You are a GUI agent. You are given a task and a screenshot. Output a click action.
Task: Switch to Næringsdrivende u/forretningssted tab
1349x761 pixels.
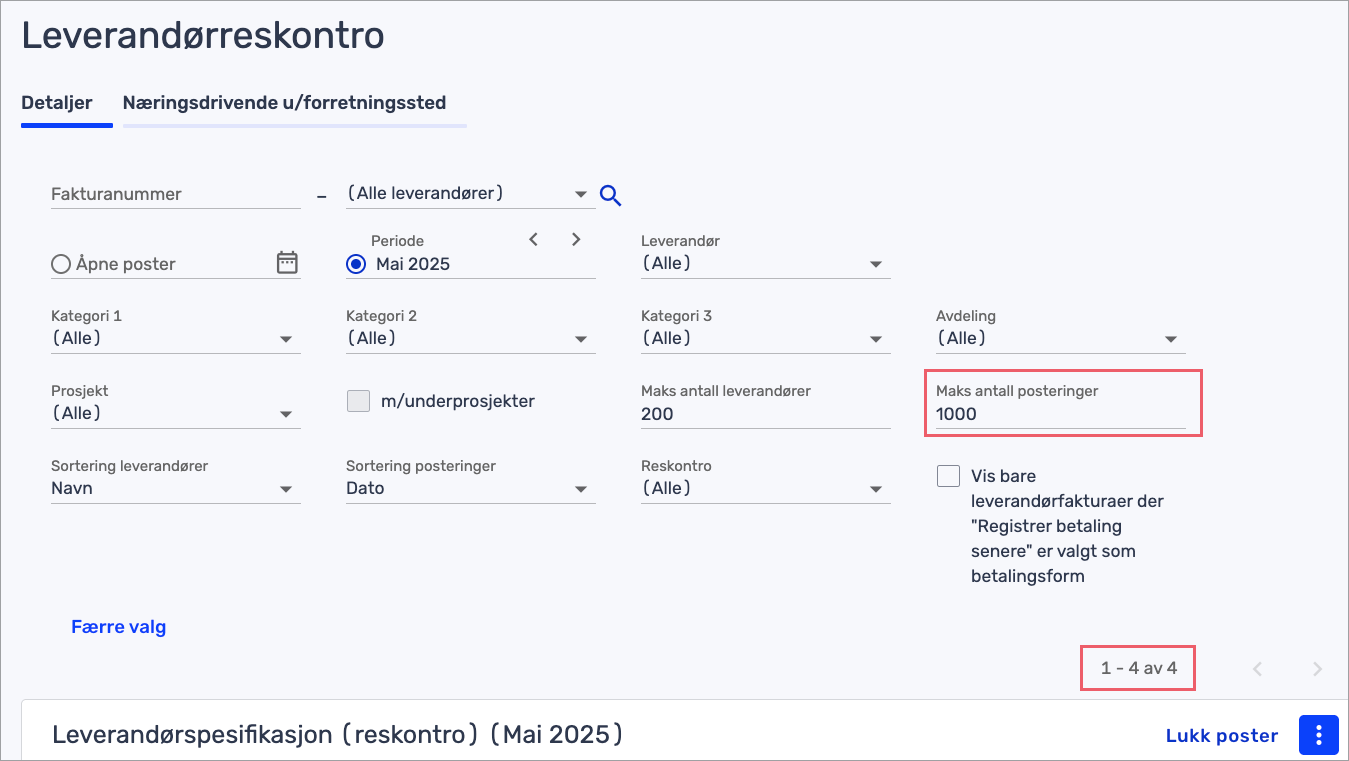(284, 102)
